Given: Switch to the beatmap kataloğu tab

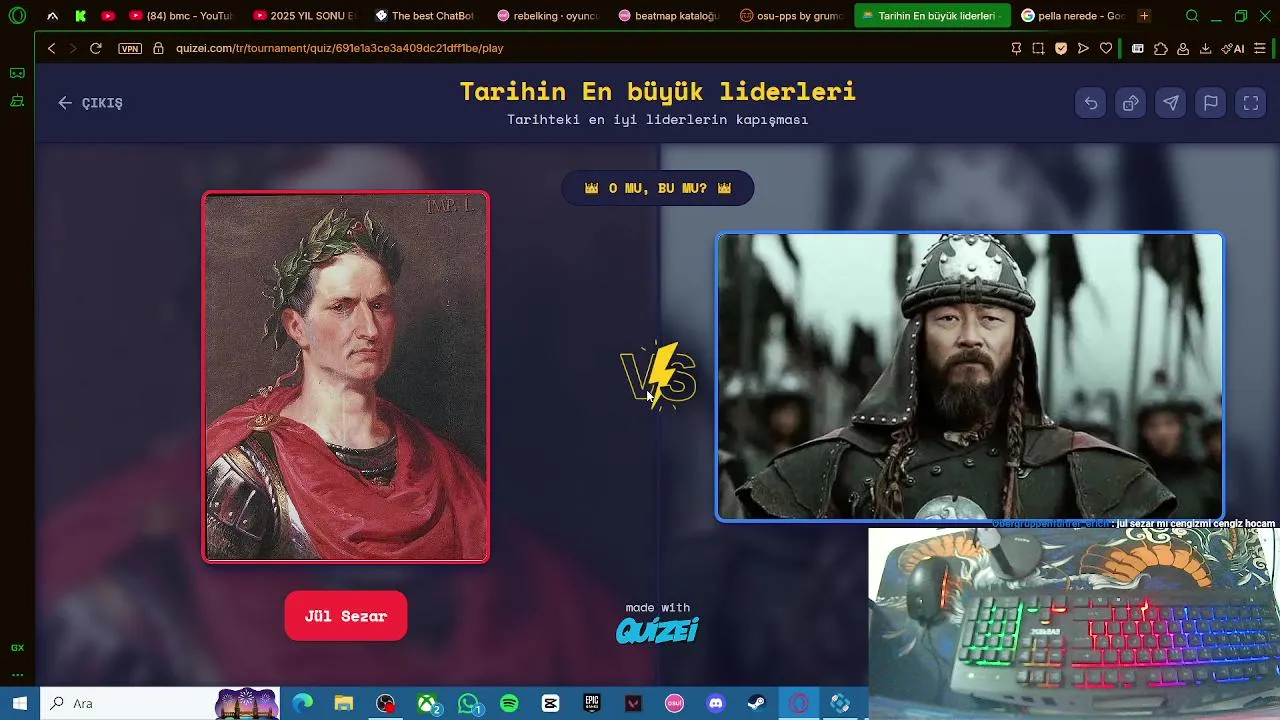Looking at the screenshot, I should 669,16.
